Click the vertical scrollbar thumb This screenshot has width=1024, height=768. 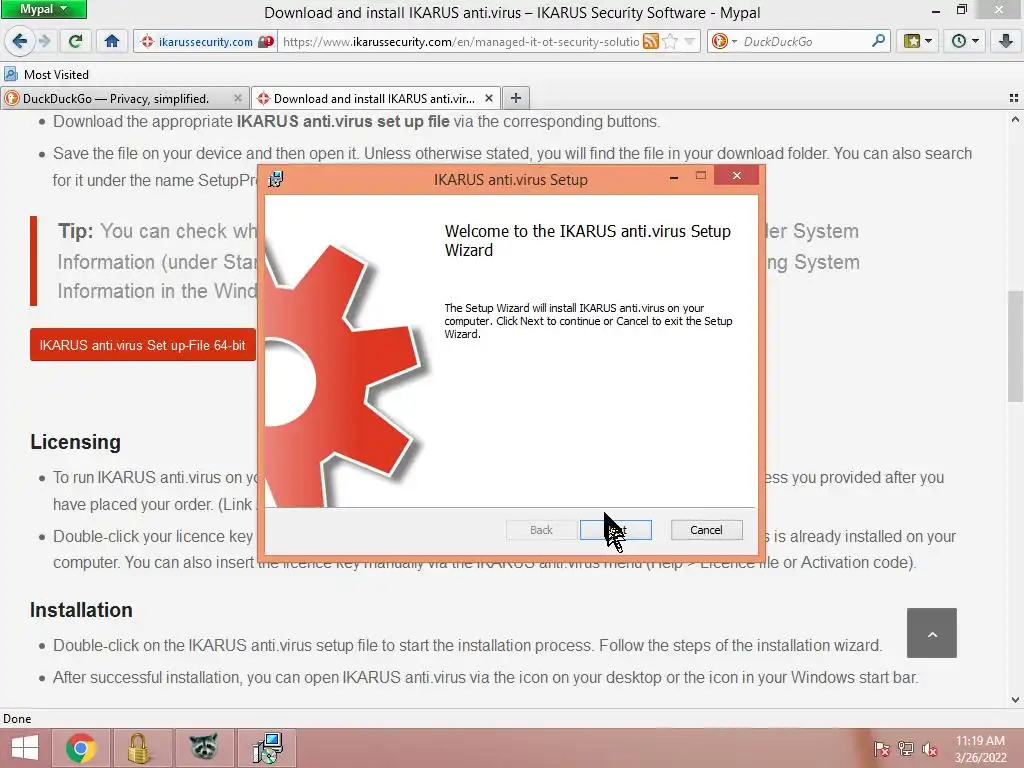coord(1015,346)
